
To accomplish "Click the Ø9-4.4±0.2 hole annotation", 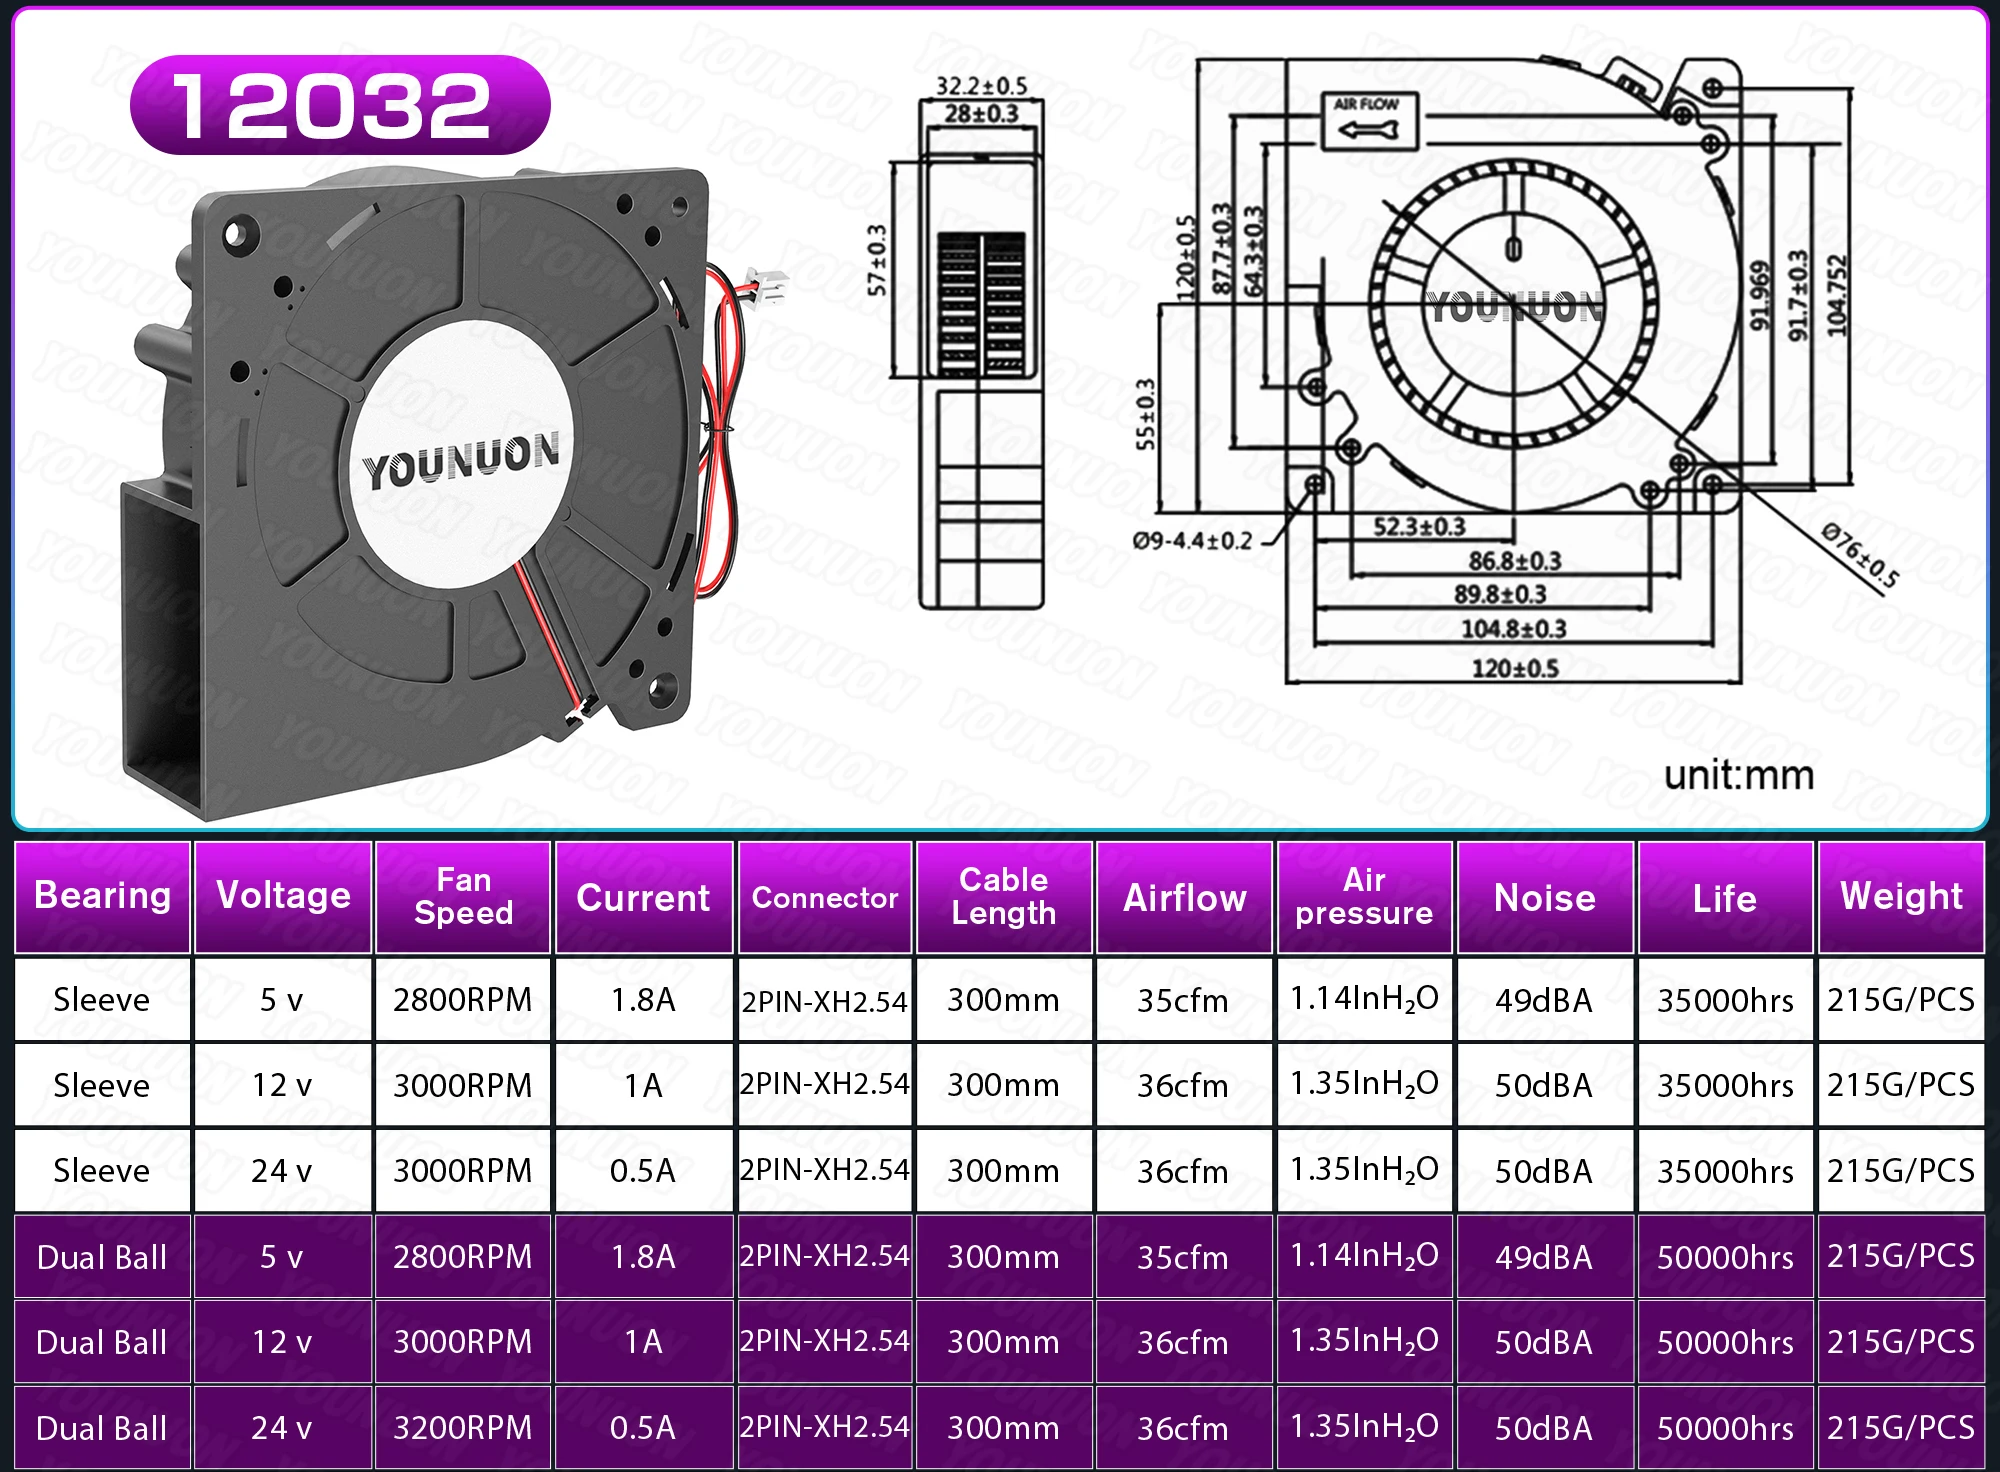I will click(x=1192, y=541).
